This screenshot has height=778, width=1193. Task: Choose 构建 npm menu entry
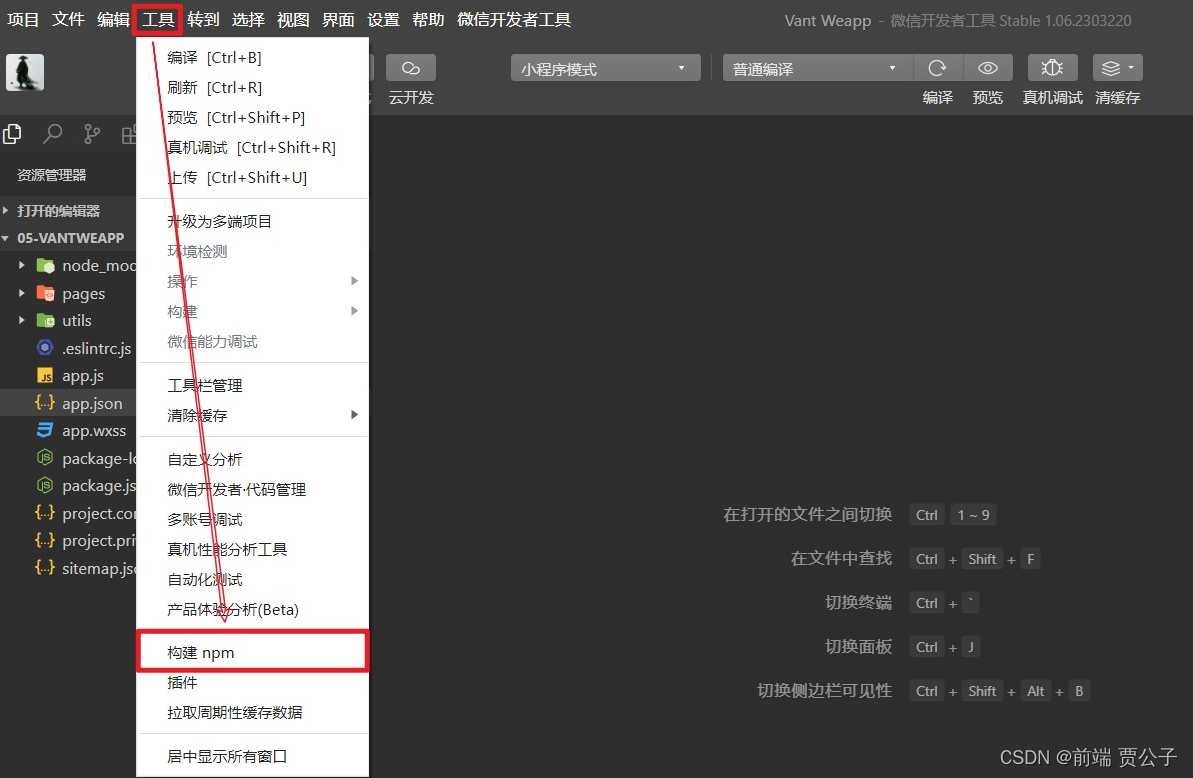coord(253,652)
